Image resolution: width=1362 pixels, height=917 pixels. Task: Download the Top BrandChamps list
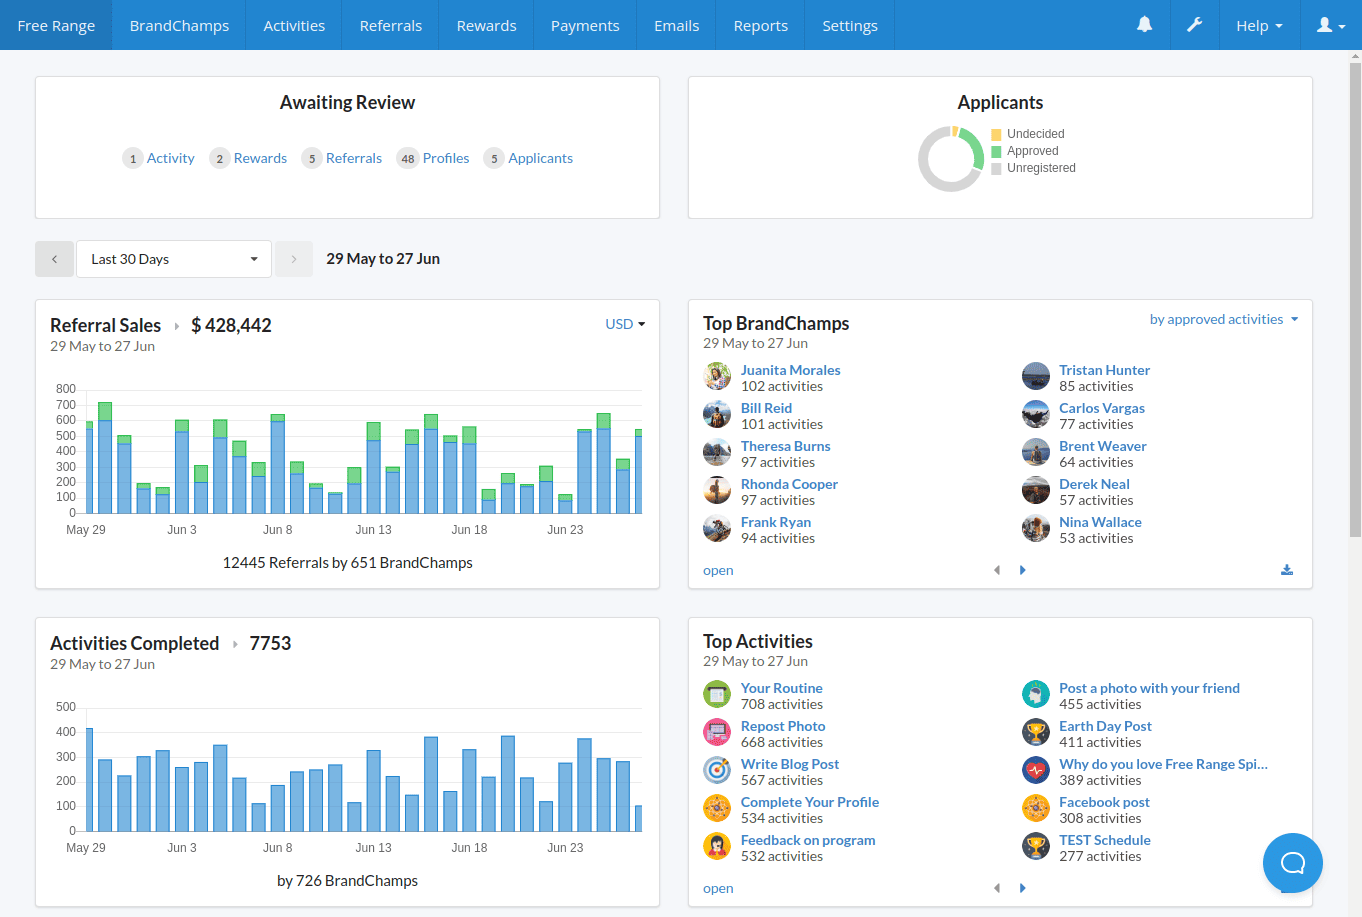(1287, 570)
